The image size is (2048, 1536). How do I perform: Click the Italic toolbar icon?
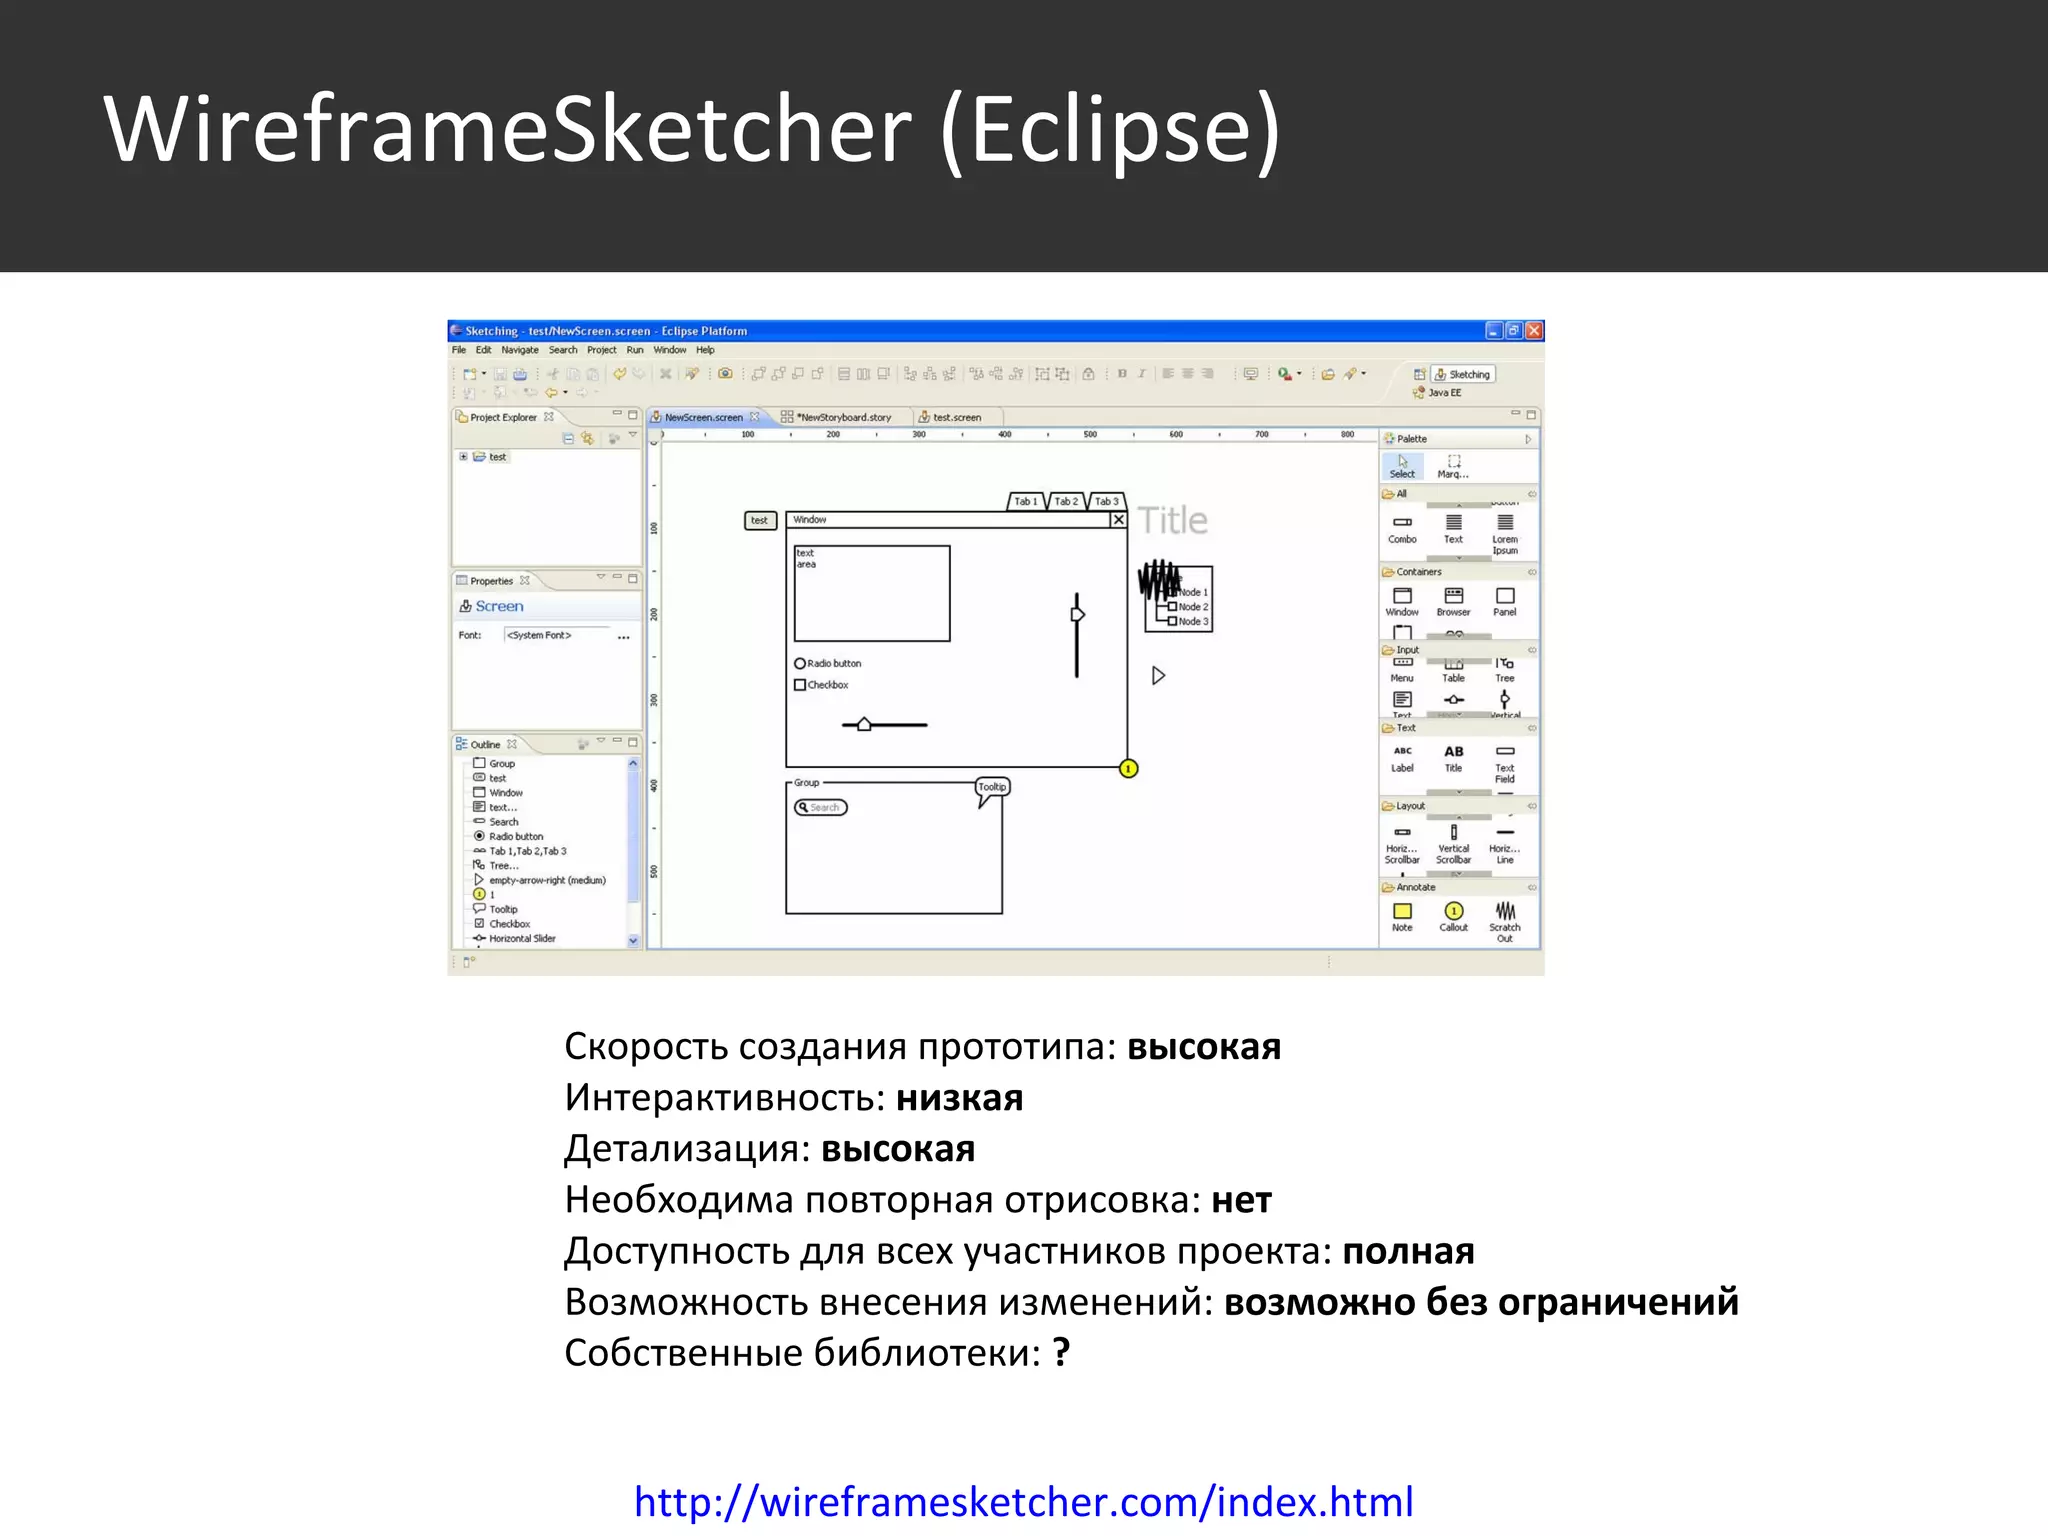pyautogui.click(x=1141, y=374)
